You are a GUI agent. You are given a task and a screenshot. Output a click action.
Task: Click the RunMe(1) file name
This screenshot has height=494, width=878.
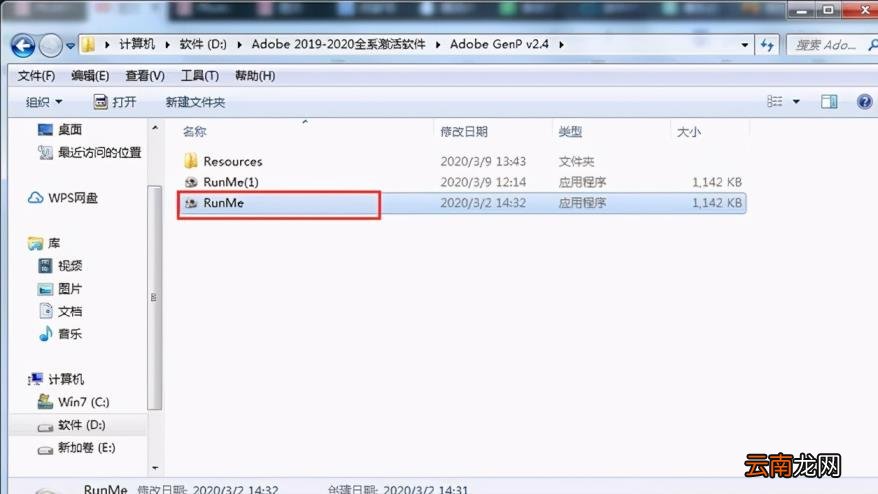pyautogui.click(x=231, y=182)
